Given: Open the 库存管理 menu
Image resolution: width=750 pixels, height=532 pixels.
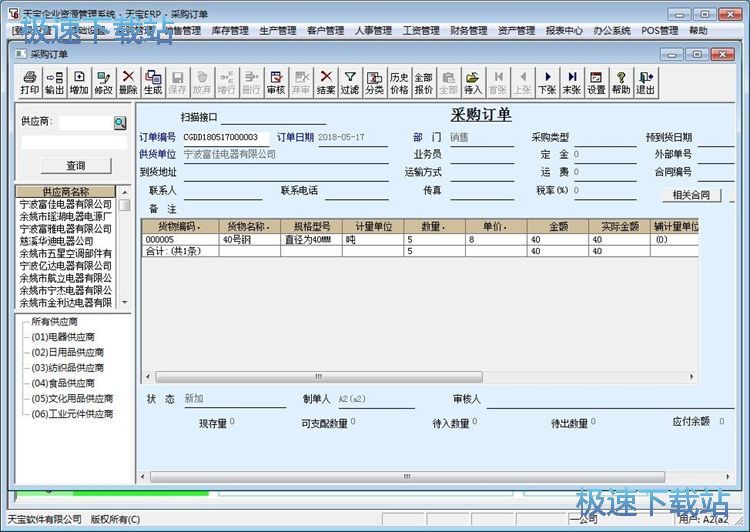Looking at the screenshot, I should coord(229,31).
